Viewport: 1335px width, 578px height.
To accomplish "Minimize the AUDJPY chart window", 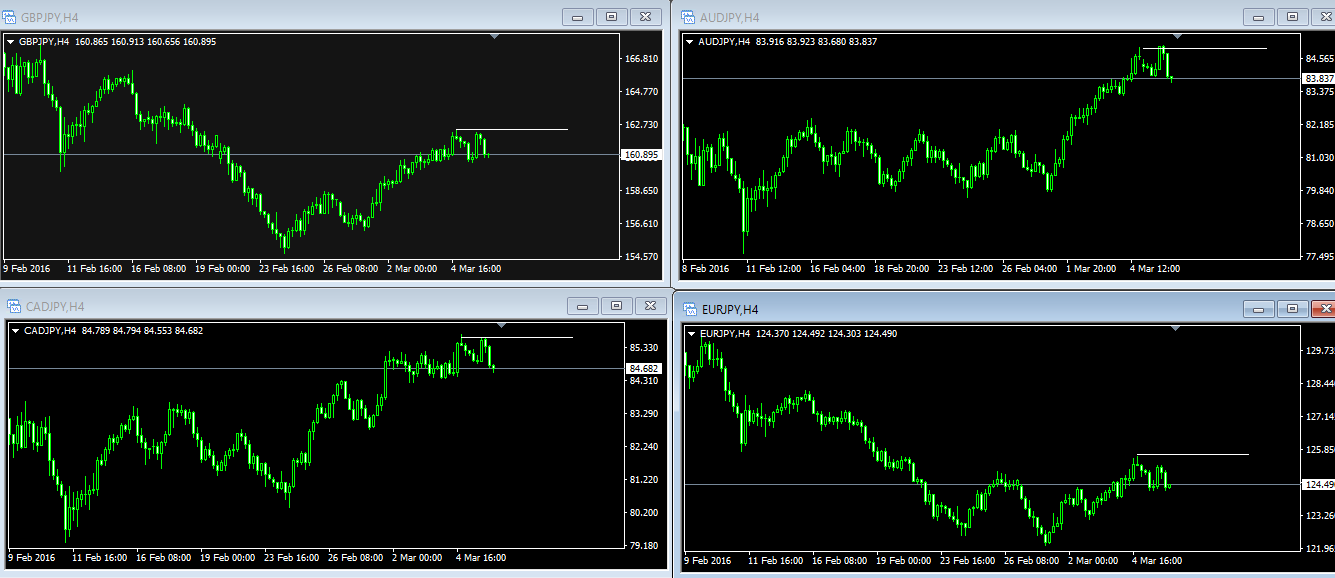I will [x=1257, y=17].
